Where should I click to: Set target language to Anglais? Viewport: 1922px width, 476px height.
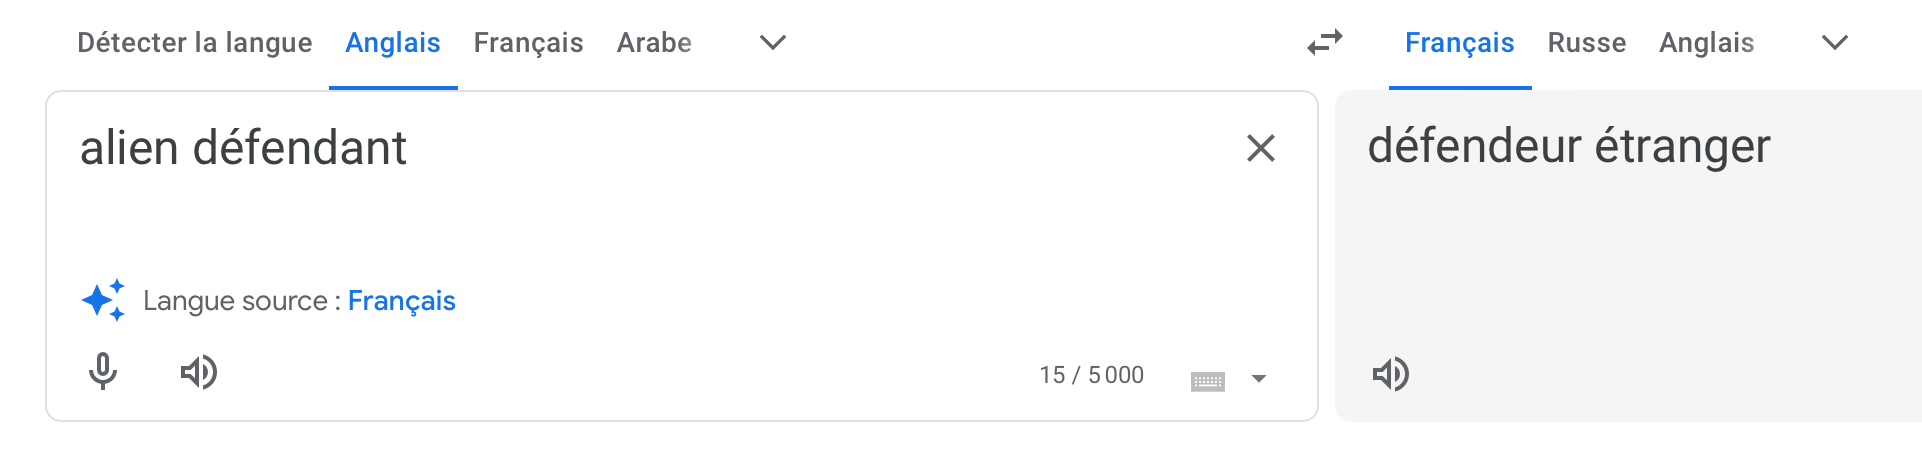point(1706,43)
